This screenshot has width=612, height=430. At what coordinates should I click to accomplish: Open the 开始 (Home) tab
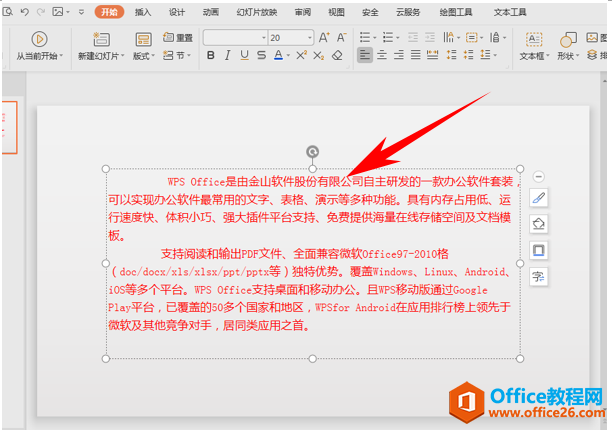coord(109,12)
